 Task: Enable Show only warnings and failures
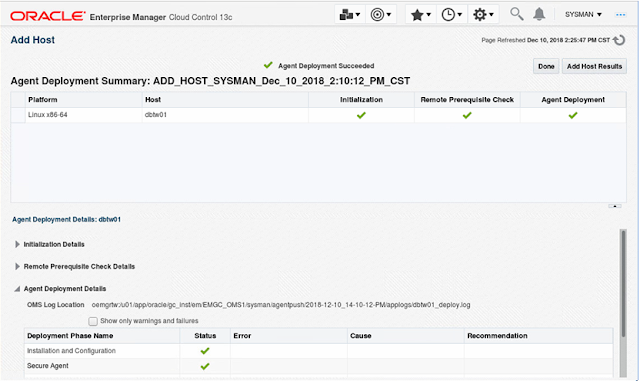(x=93, y=321)
